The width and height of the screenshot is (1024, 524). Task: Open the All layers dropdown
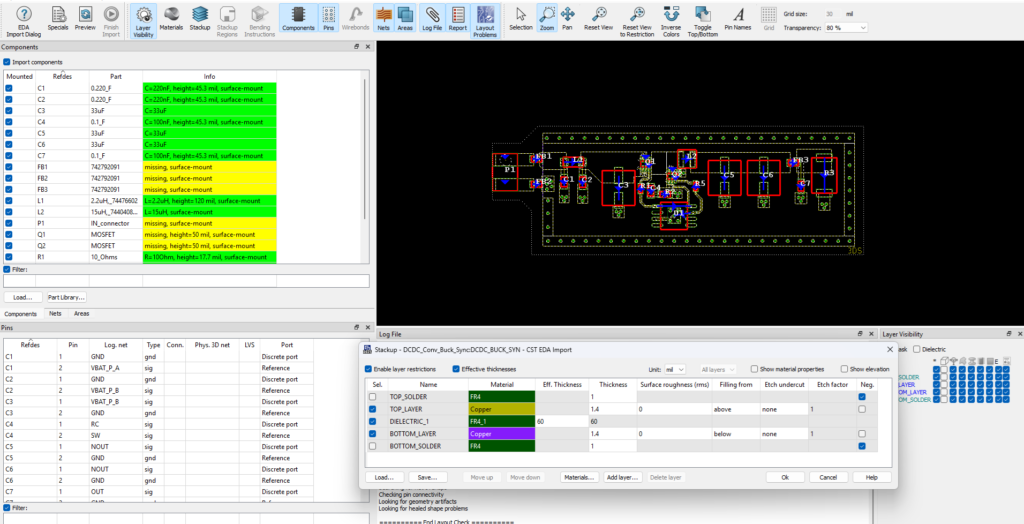[720, 369]
